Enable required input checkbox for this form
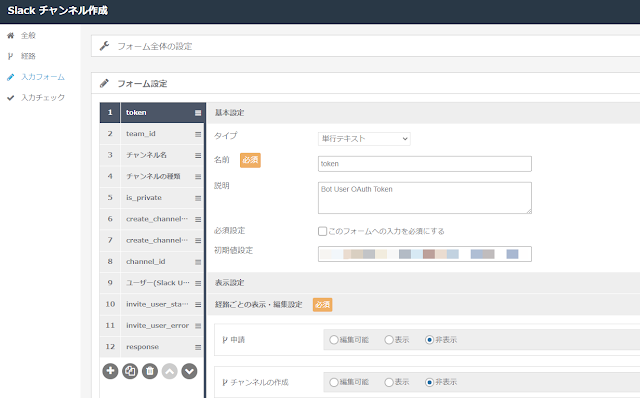This screenshot has height=398, width=640. pos(322,231)
